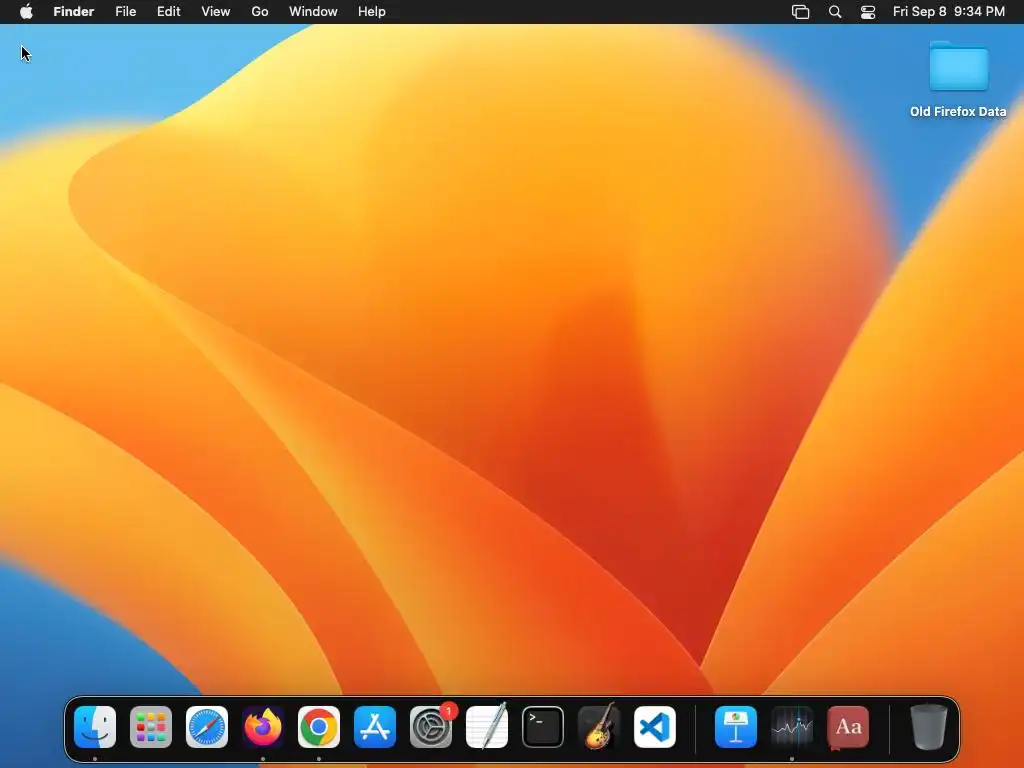This screenshot has width=1024, height=768.
Task: Open Google Chrome from the Dock
Action: (x=319, y=727)
